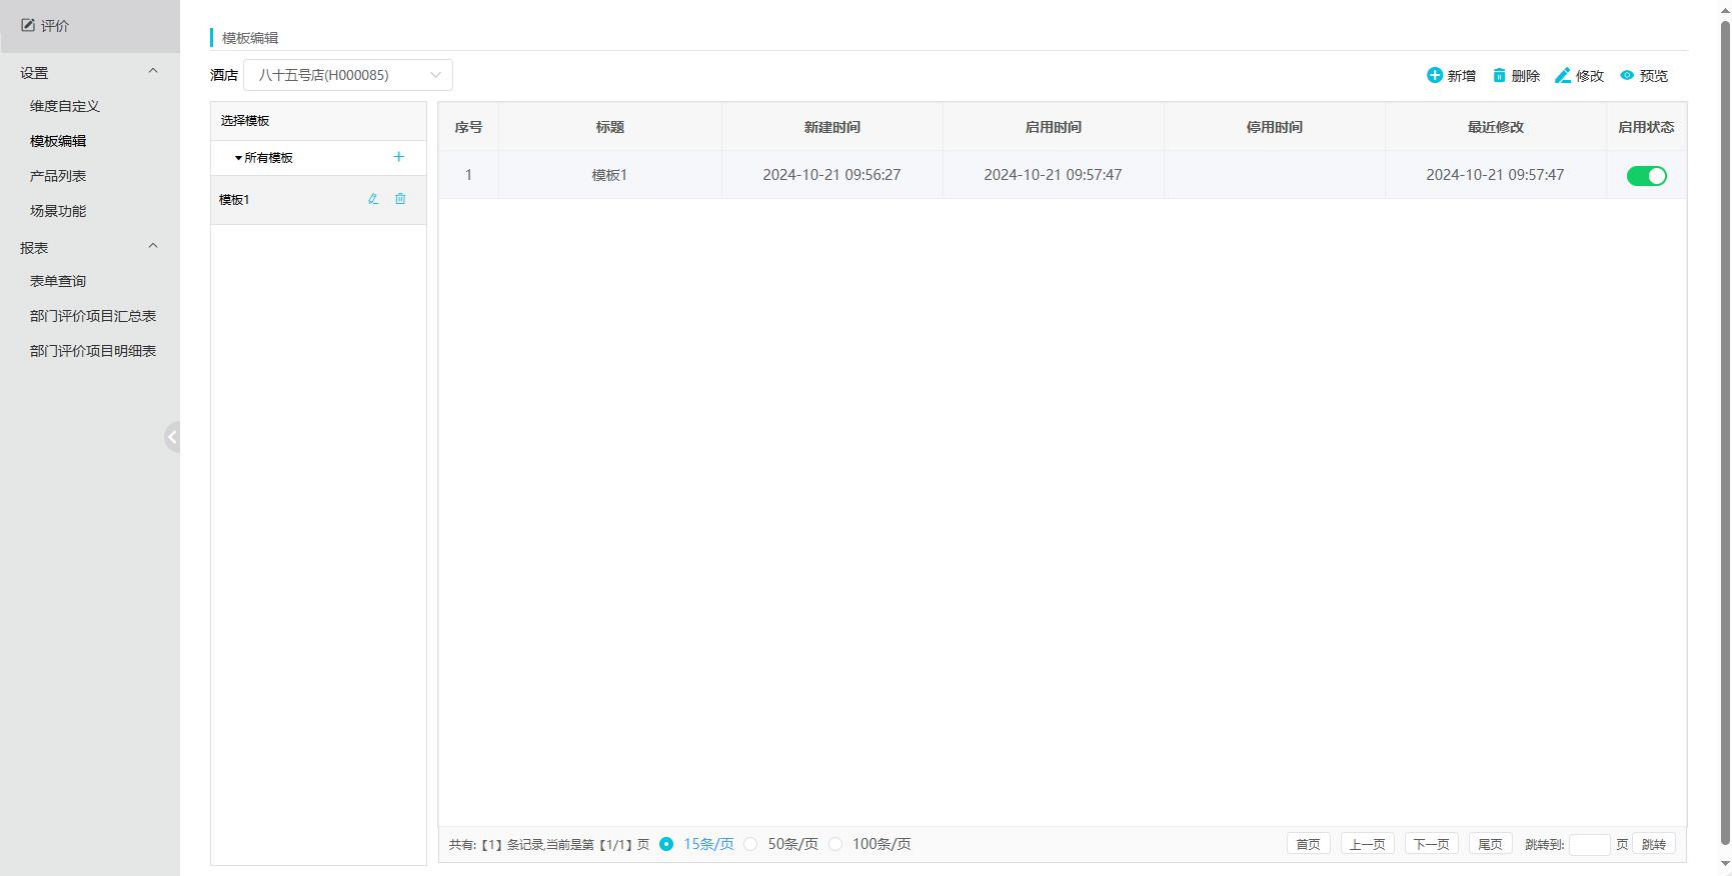This screenshot has height=876, width=1732.
Task: Toggle the 启用状态 switch for 模板1
Action: 1646,176
